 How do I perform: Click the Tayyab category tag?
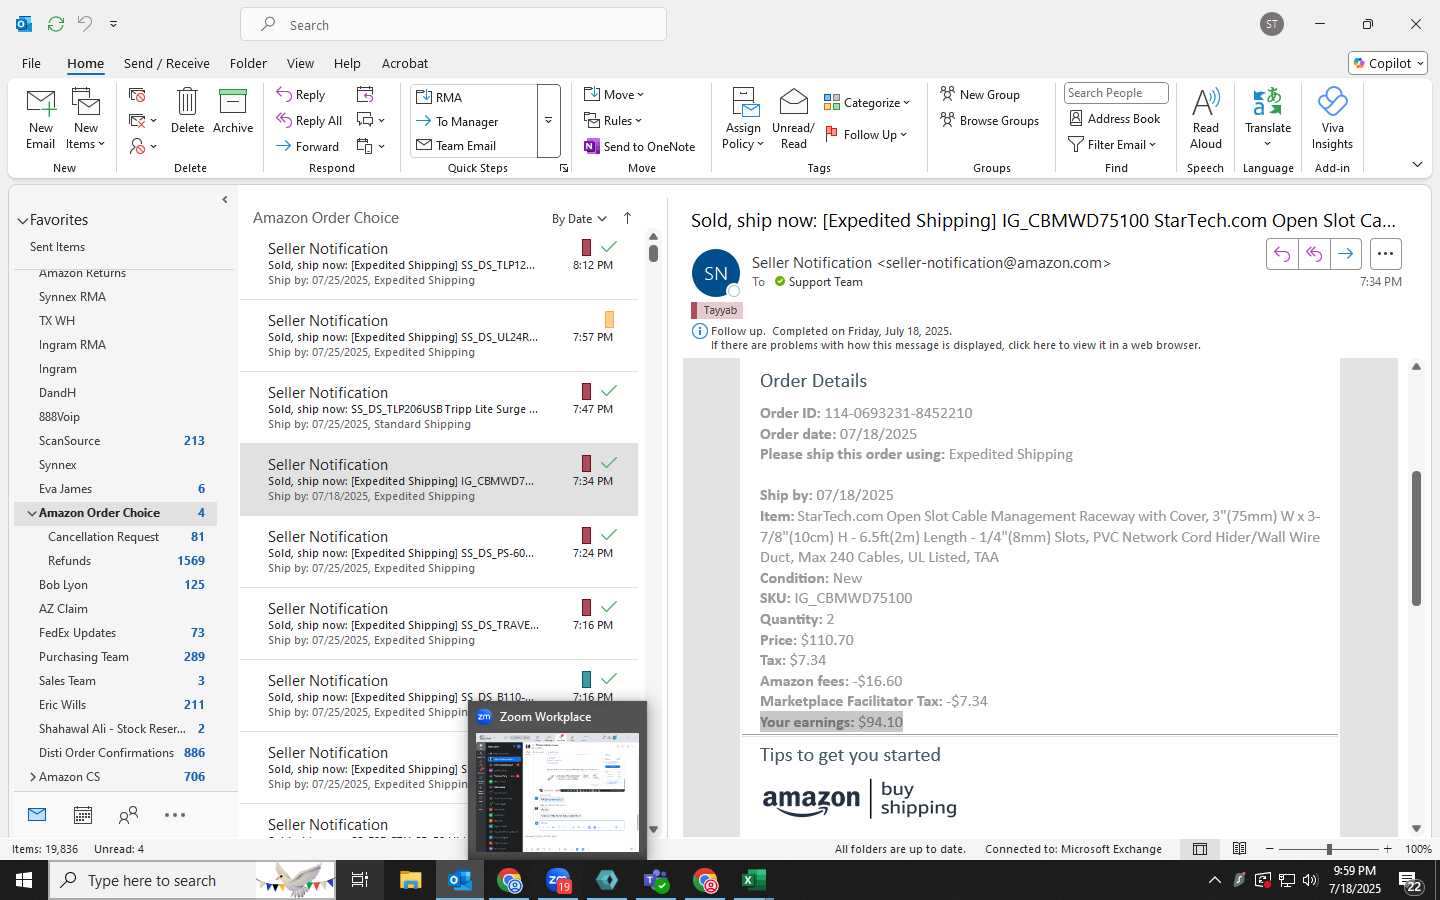click(716, 310)
